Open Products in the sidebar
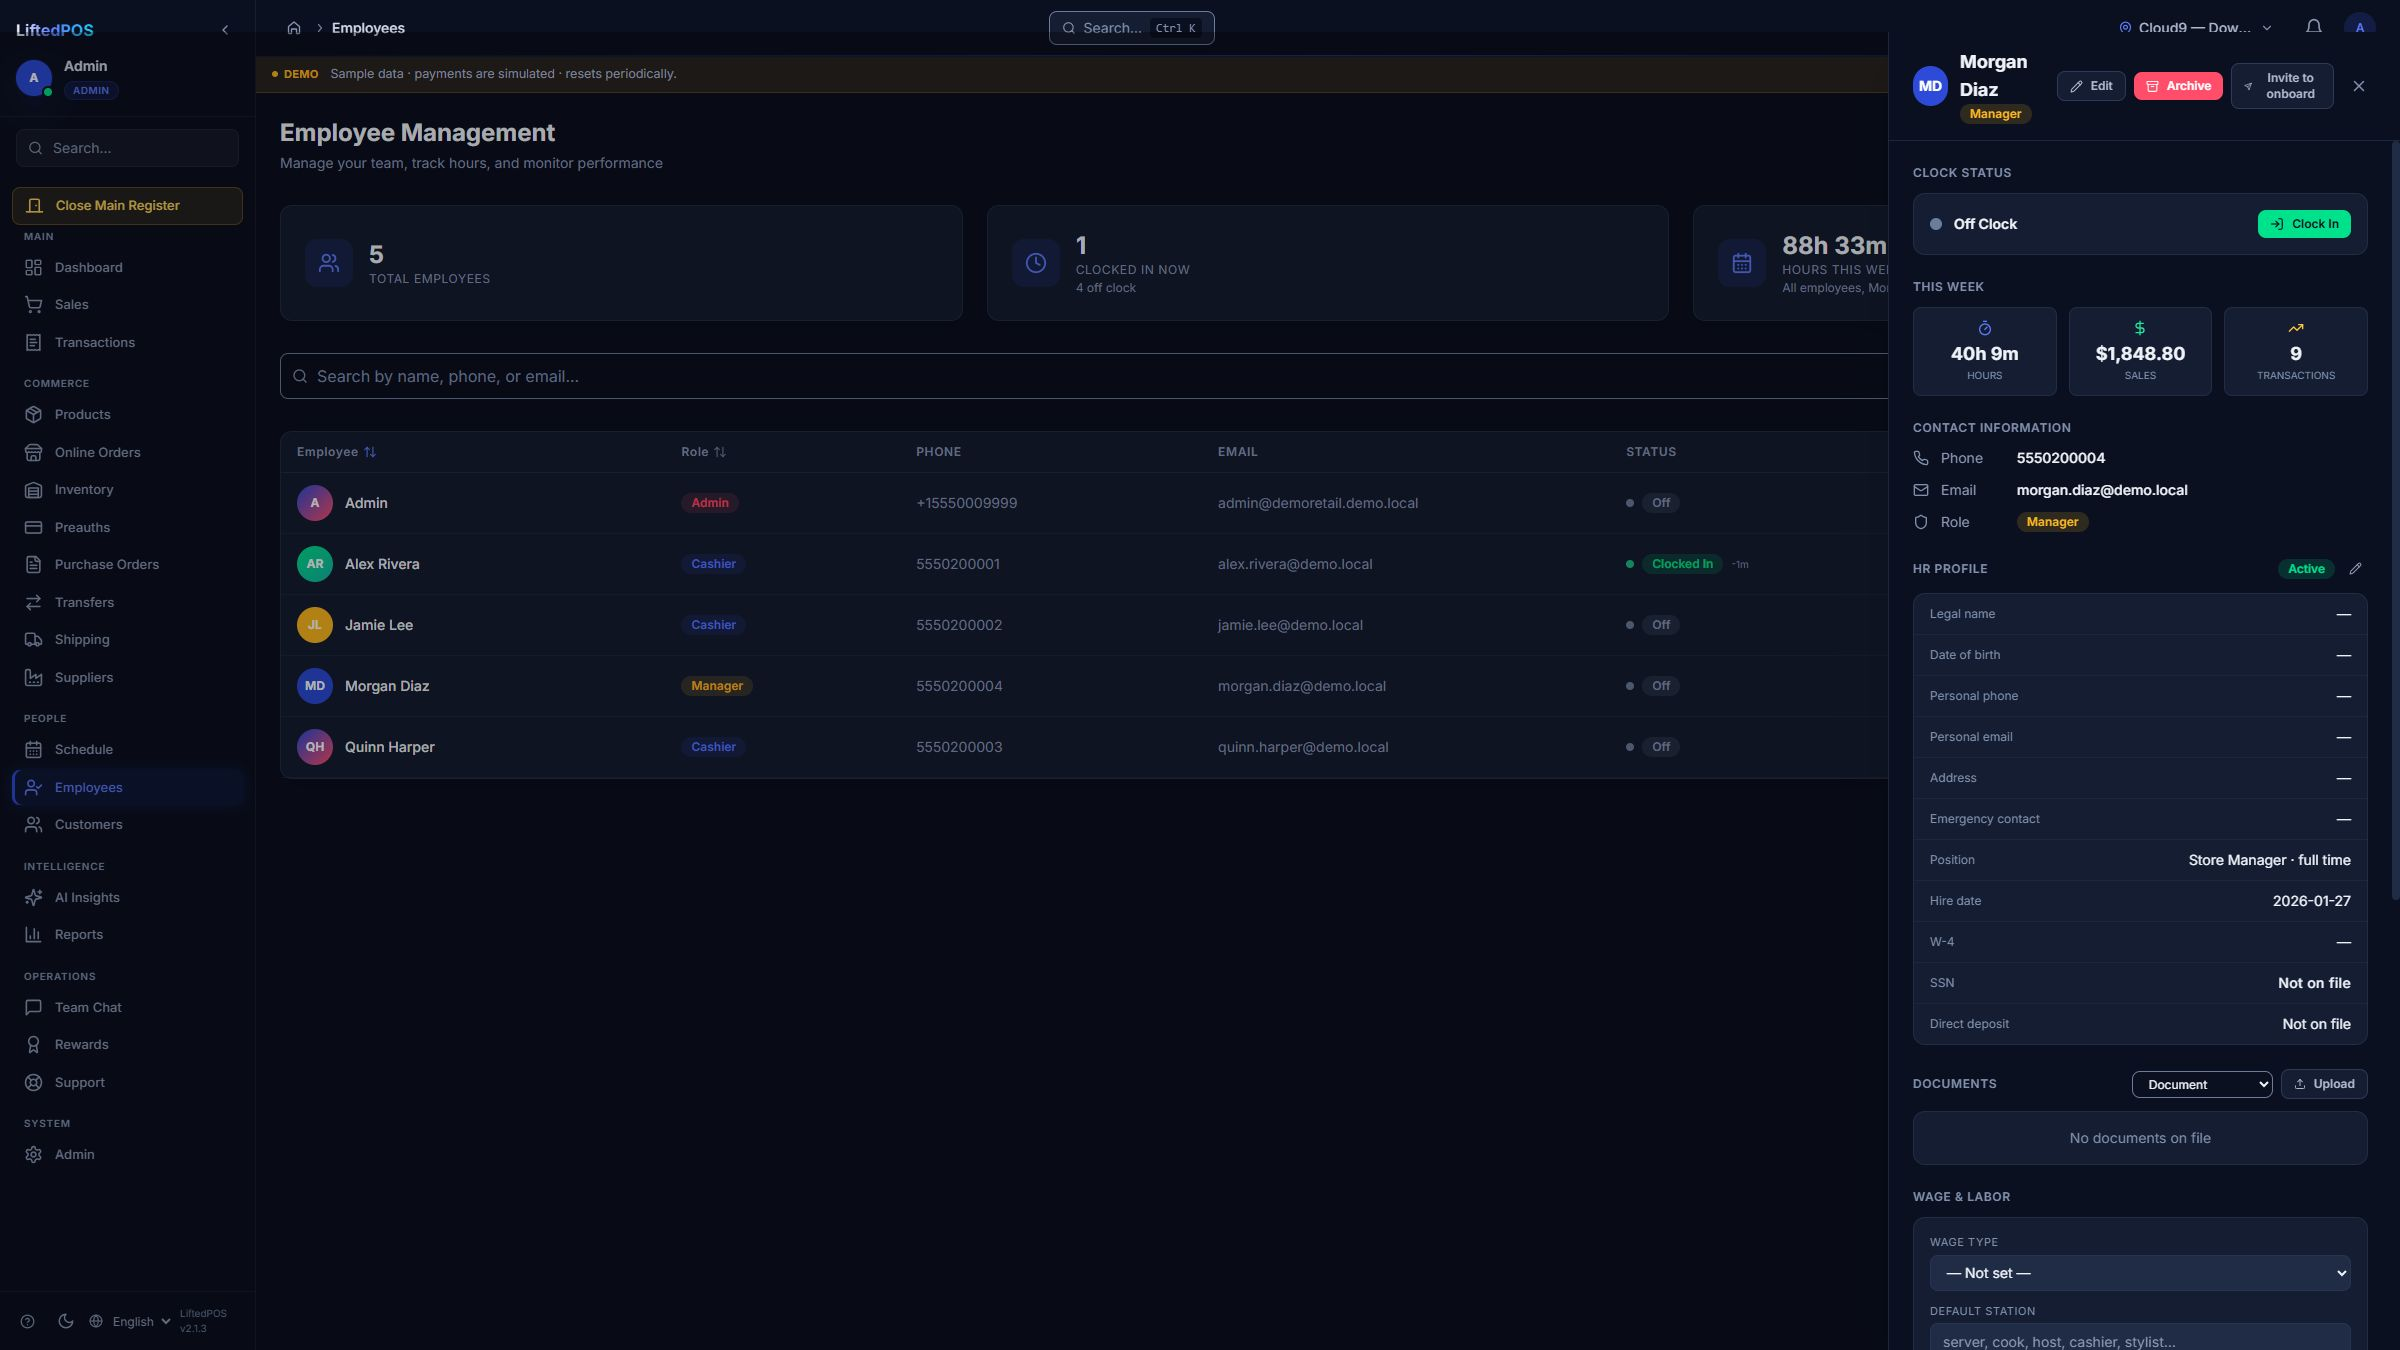The image size is (2400, 1350). 127,415
